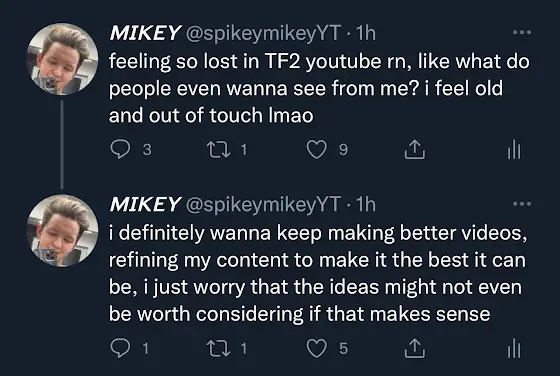Open MIKEY display name on first tweet
This screenshot has width=560, height=376.
click(x=145, y=33)
